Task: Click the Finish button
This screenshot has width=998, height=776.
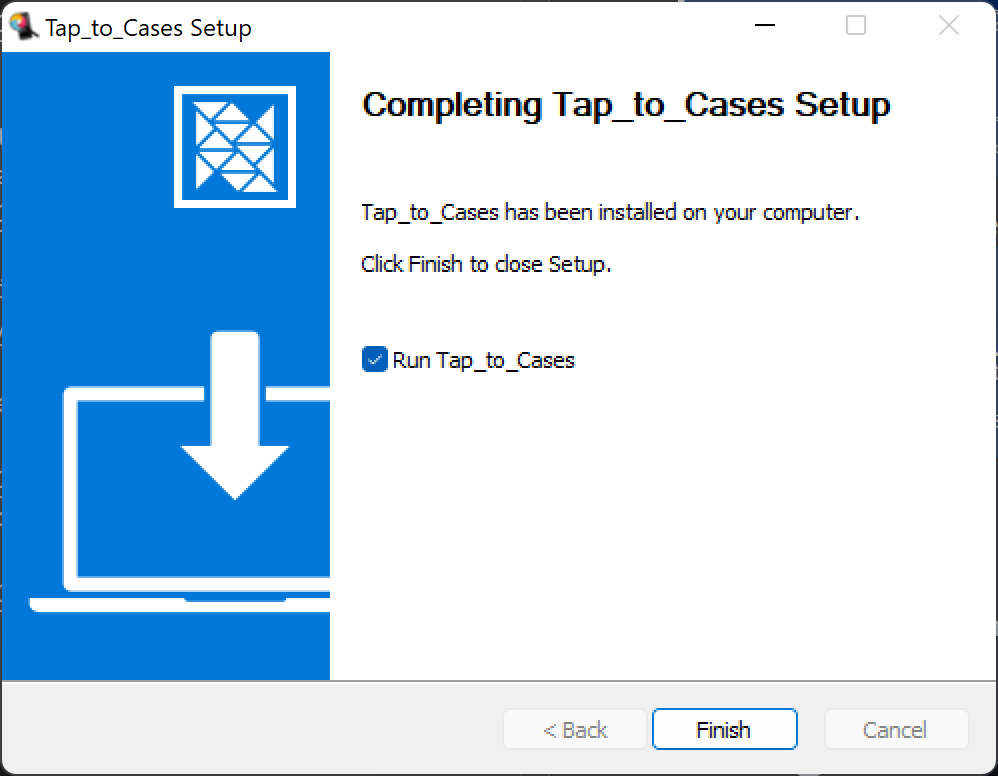Action: point(724,729)
